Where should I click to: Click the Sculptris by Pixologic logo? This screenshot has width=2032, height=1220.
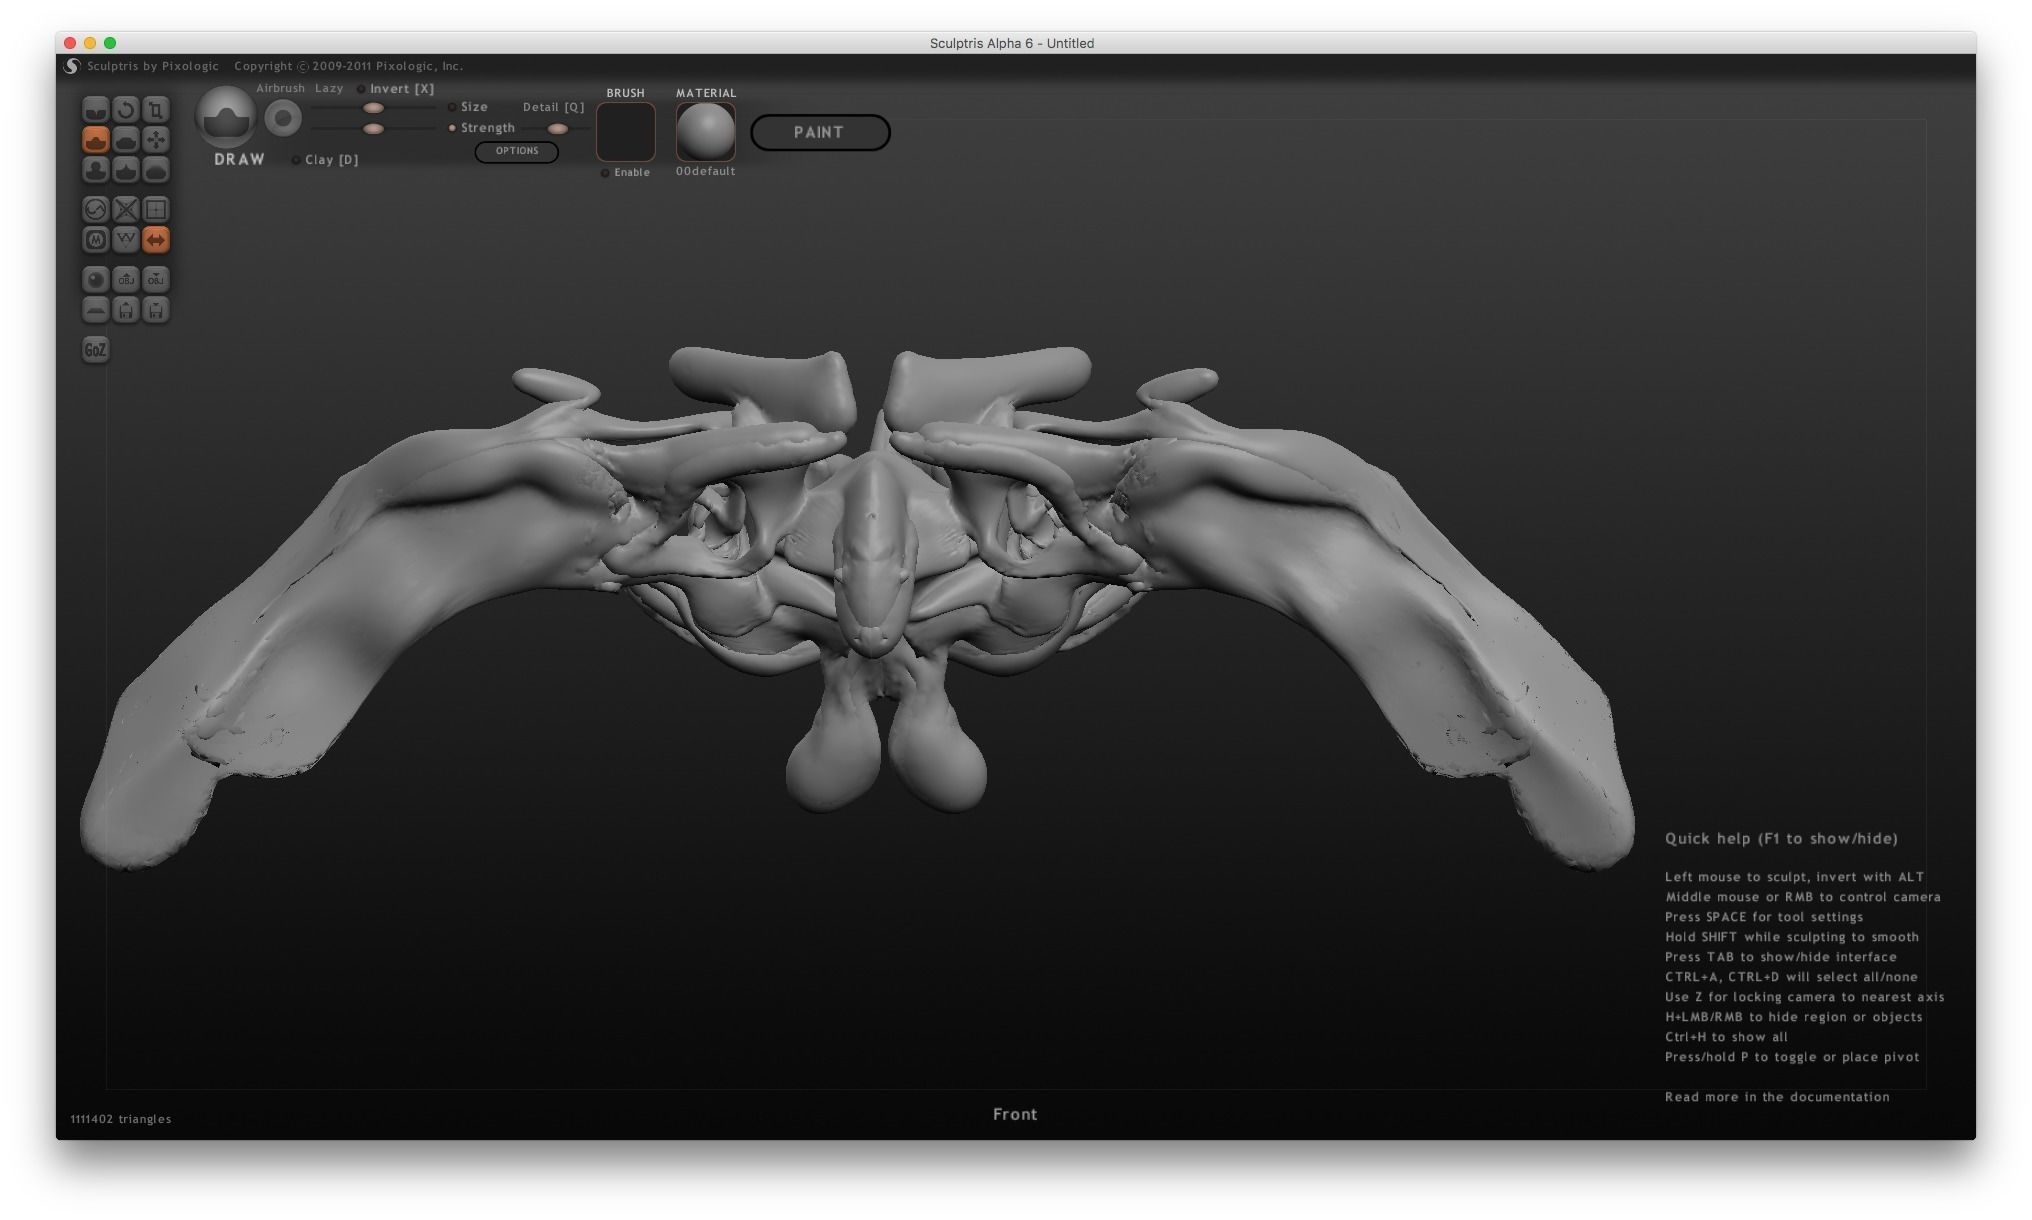coord(72,66)
